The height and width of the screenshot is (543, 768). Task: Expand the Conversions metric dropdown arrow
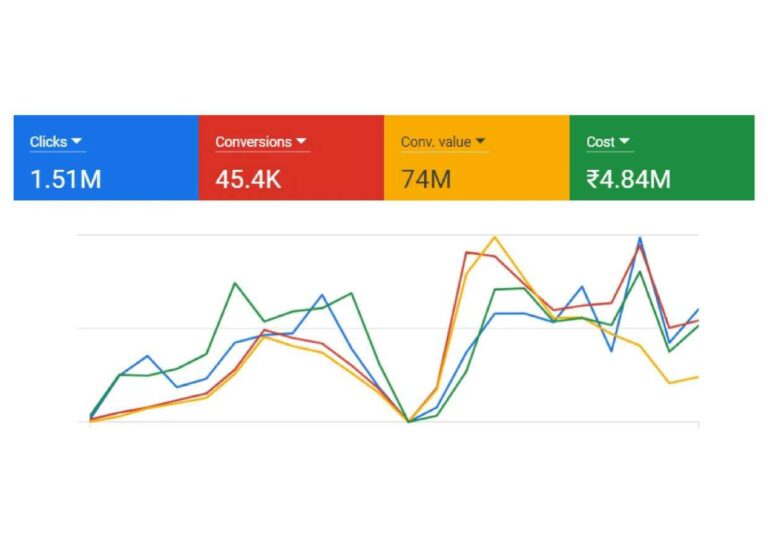tap(301, 142)
